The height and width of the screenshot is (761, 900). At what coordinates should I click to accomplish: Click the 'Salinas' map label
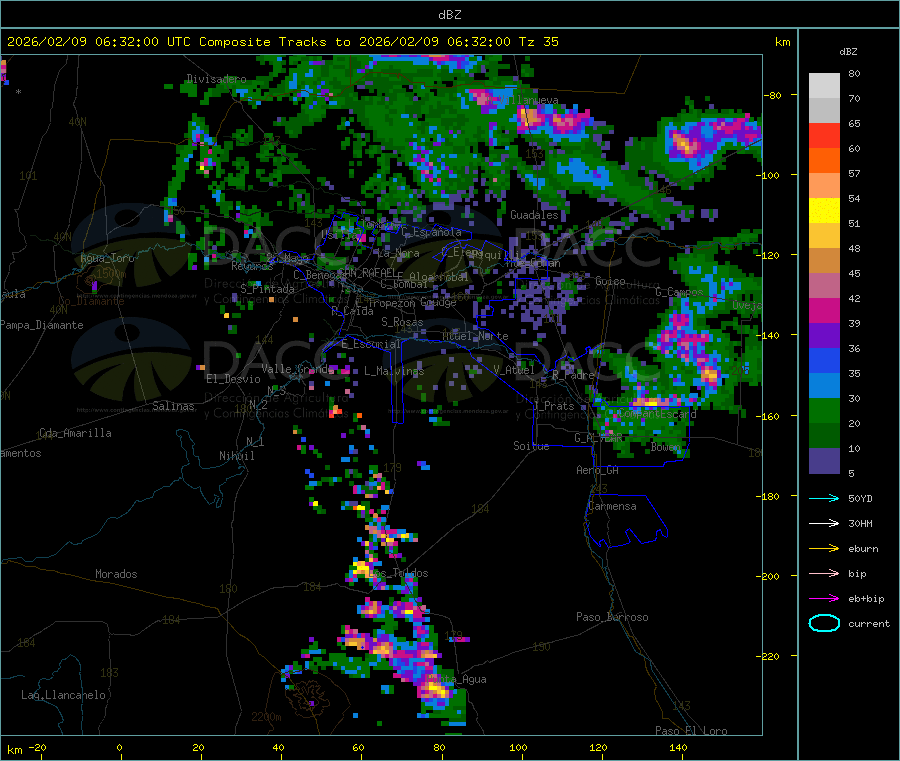173,406
